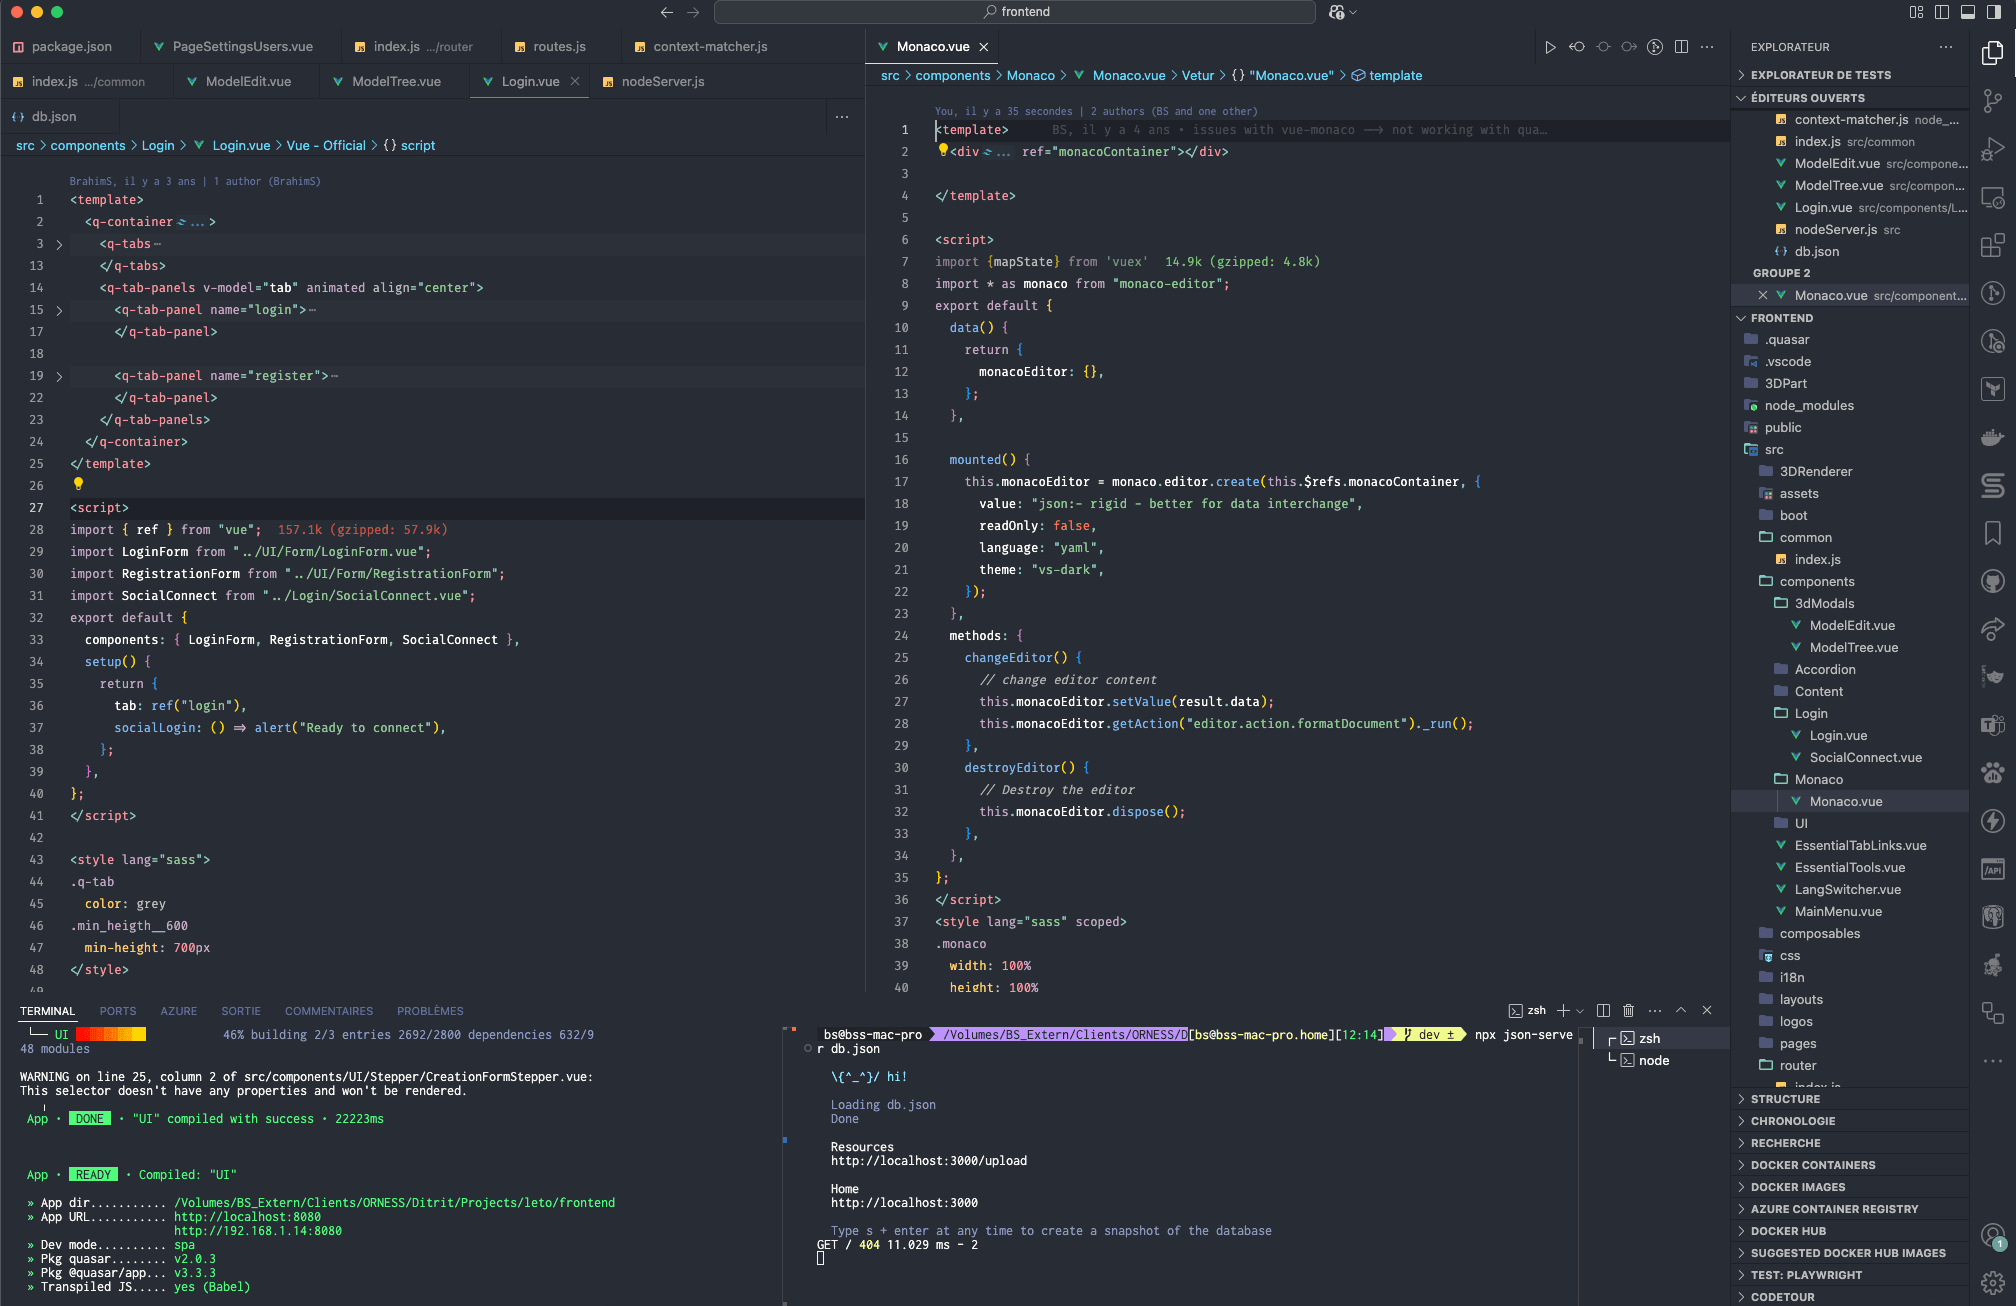This screenshot has width=2016, height=1306.
Task: Click the frontend search bar in title bar
Action: (x=1015, y=12)
